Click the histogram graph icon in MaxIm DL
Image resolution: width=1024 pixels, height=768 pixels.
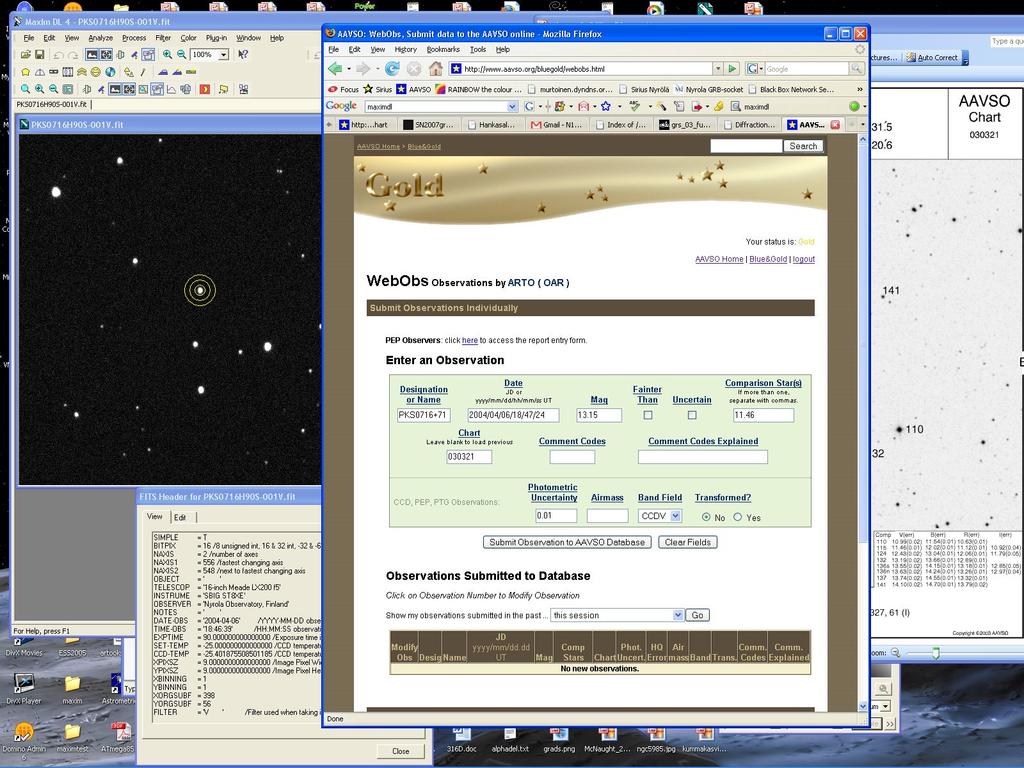click(x=171, y=89)
